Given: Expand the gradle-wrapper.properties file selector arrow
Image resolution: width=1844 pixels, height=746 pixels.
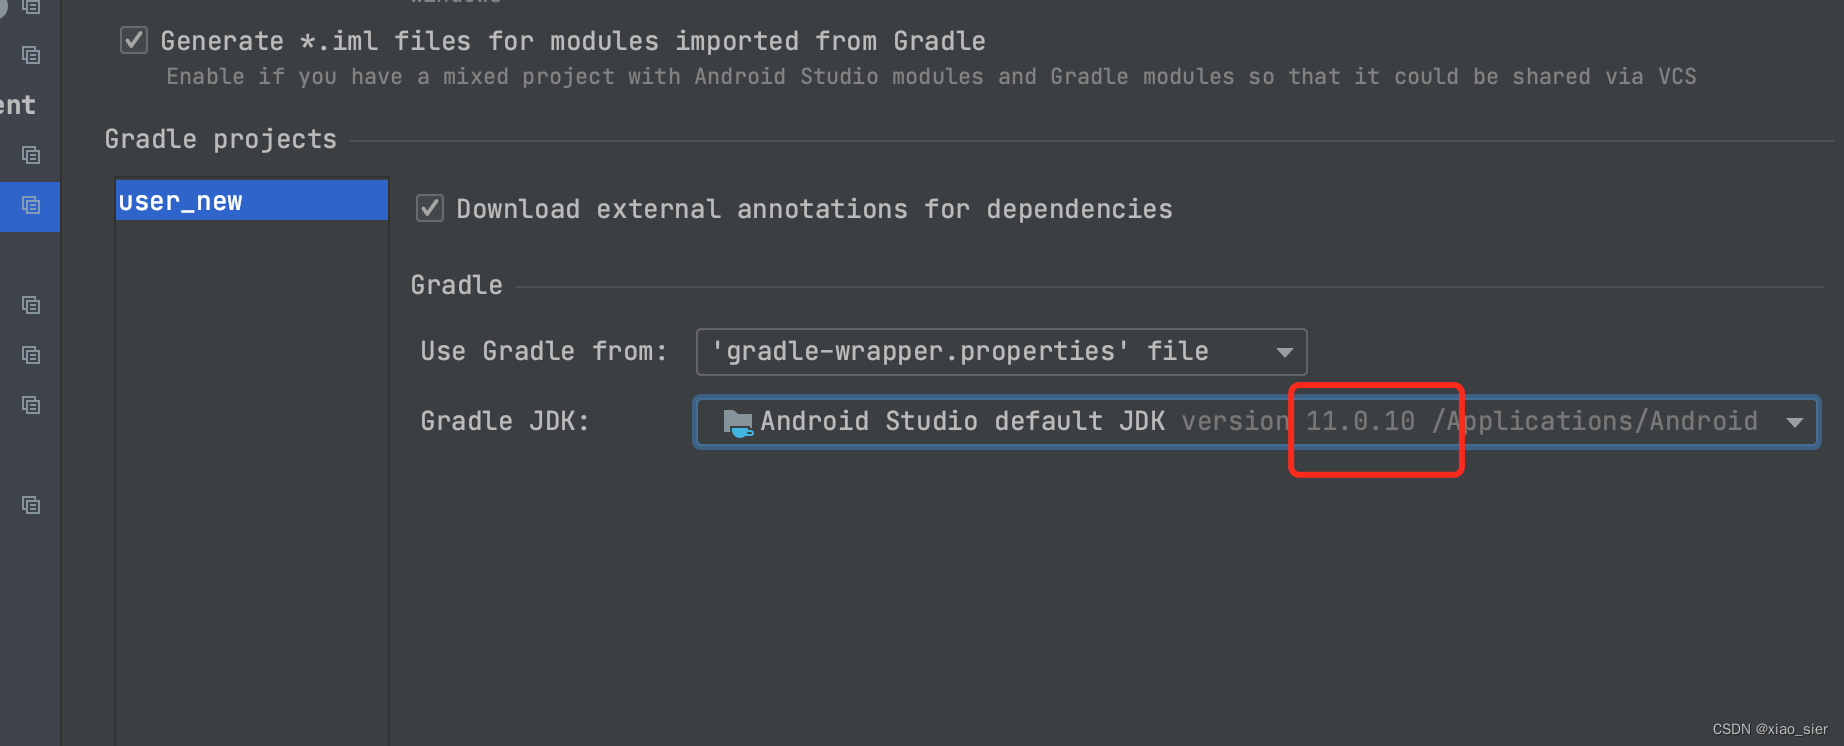Looking at the screenshot, I should click(1285, 351).
